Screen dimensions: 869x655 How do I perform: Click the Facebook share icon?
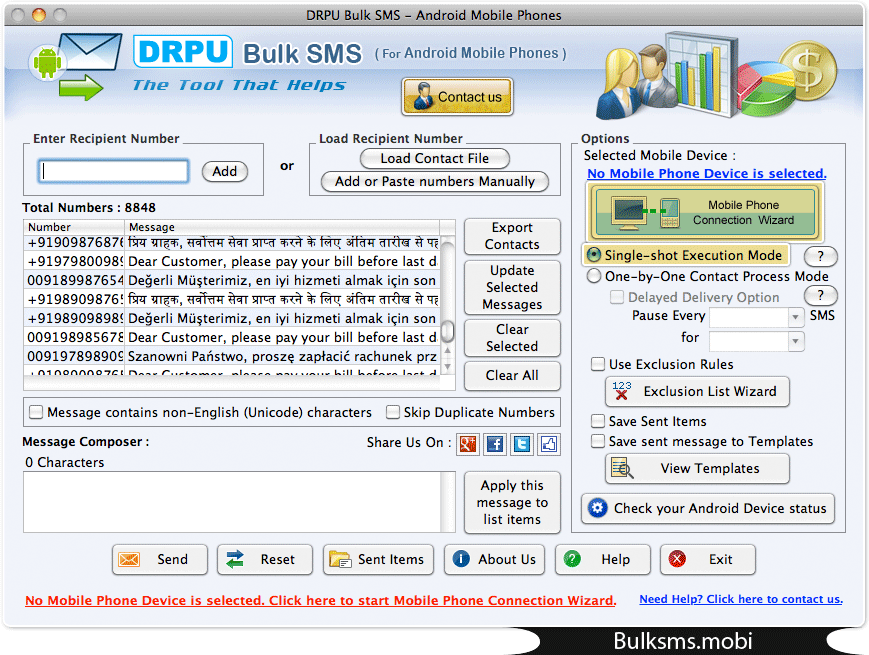click(495, 444)
